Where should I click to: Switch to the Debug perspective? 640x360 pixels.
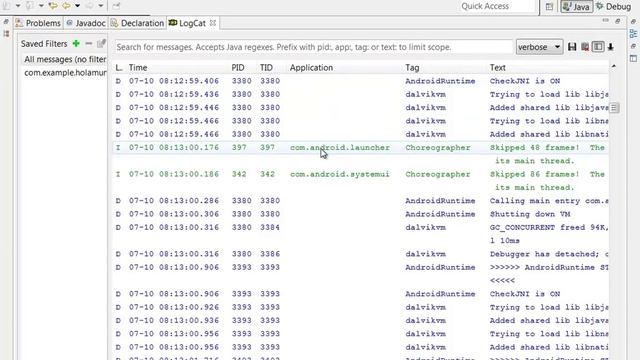(x=613, y=7)
